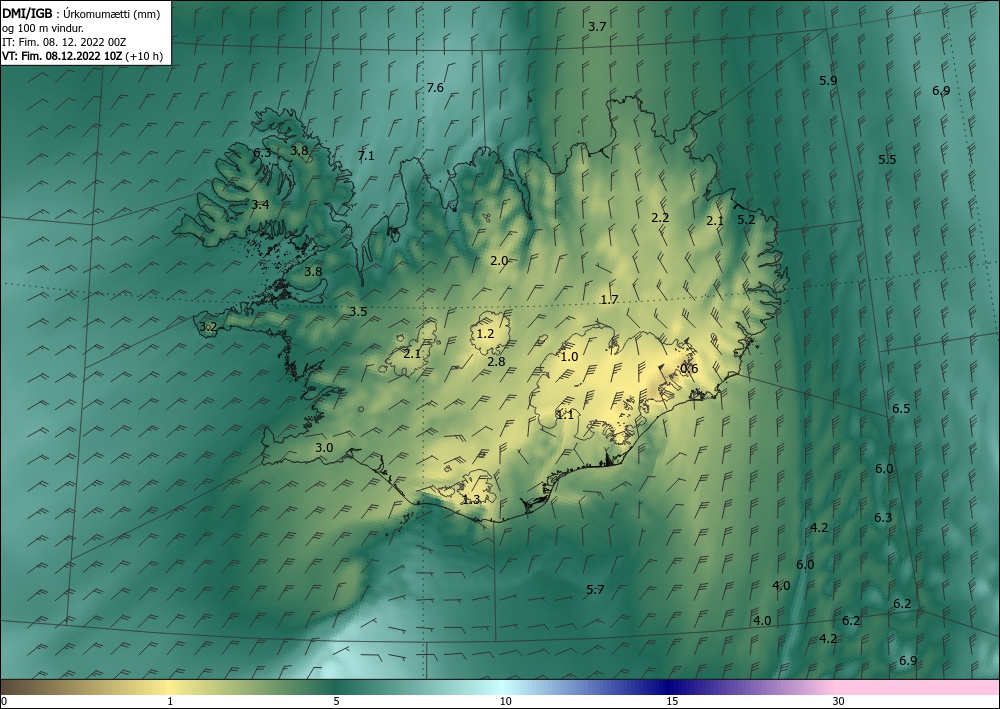Click the 3.0 value label
The height and width of the screenshot is (709, 1000).
click(324, 448)
